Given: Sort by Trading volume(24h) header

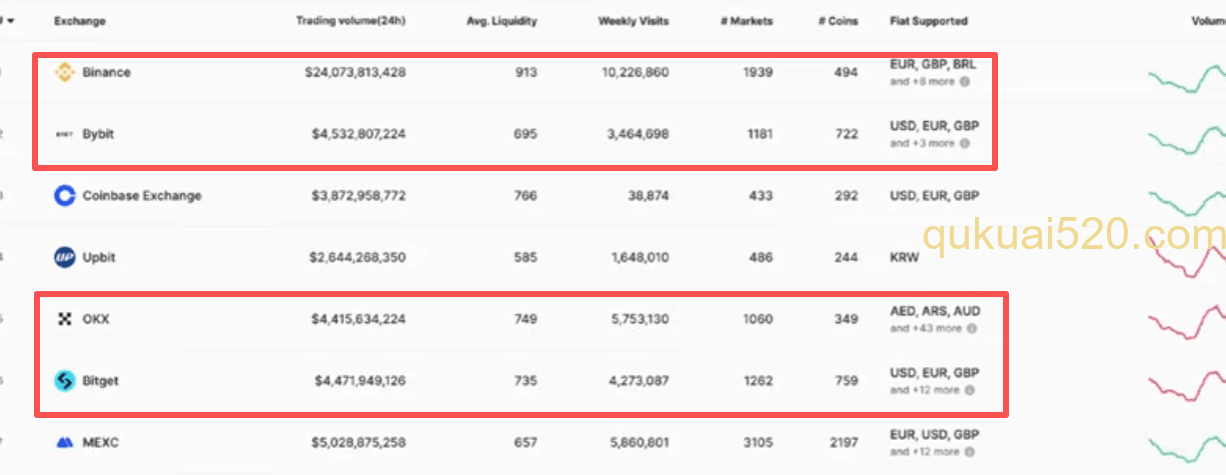Looking at the screenshot, I should tap(351, 21).
